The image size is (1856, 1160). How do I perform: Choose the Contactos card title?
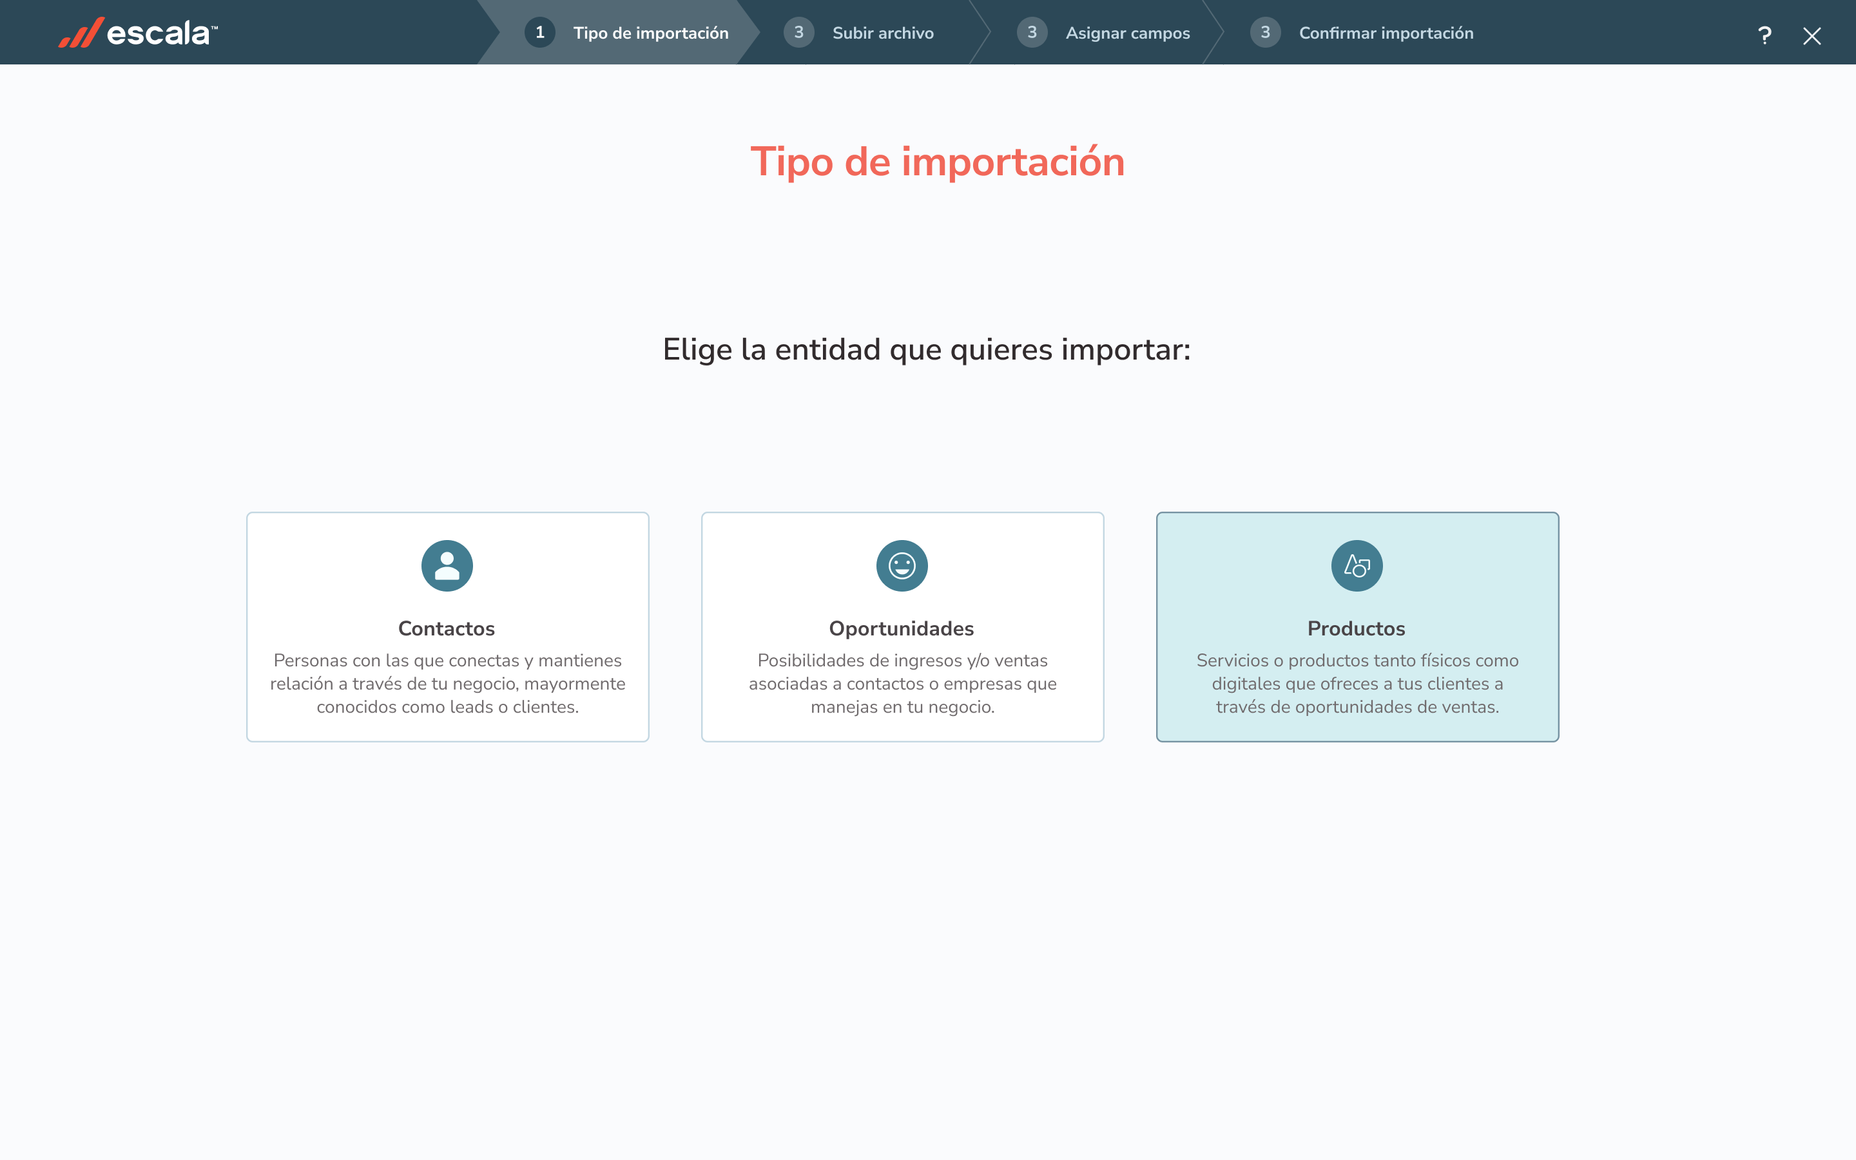click(x=447, y=628)
